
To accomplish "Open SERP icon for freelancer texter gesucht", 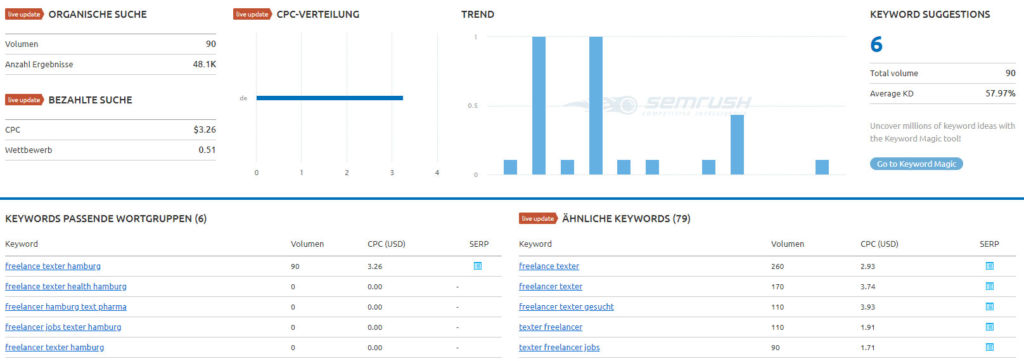I will pos(989,306).
